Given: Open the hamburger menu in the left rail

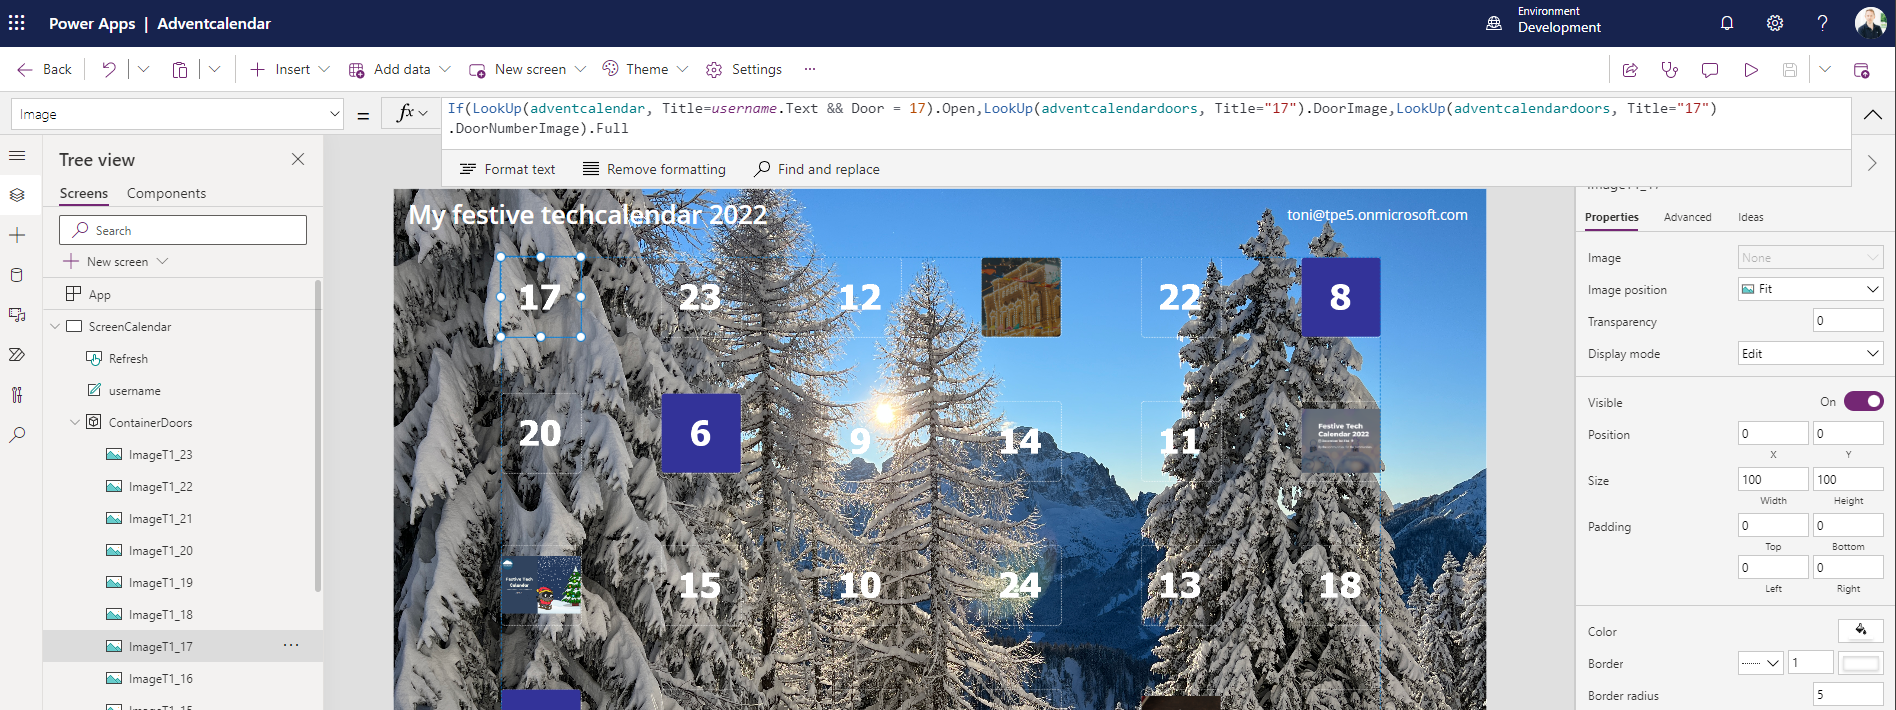Looking at the screenshot, I should (17, 155).
